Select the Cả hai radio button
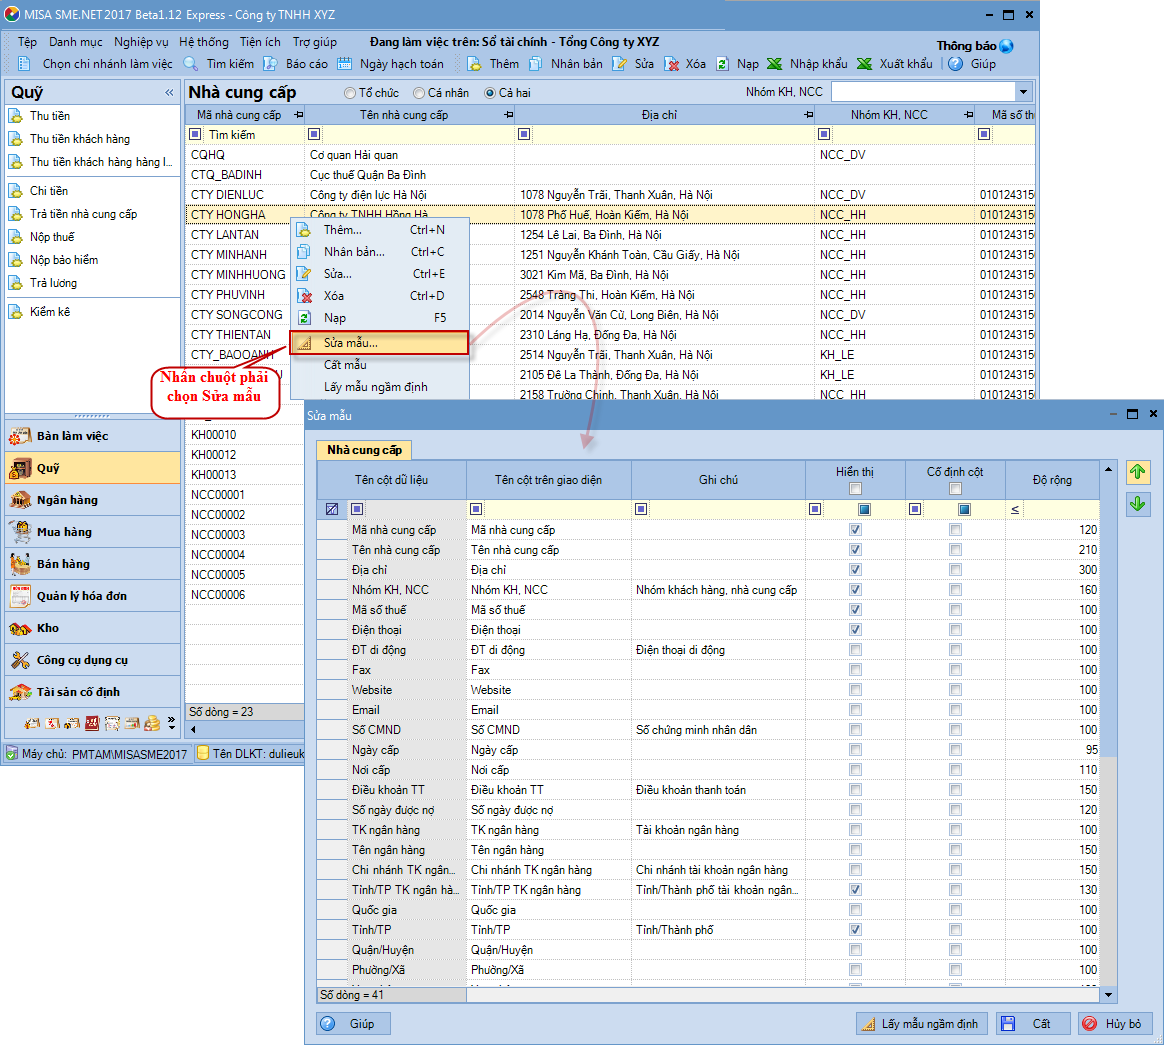 point(490,93)
